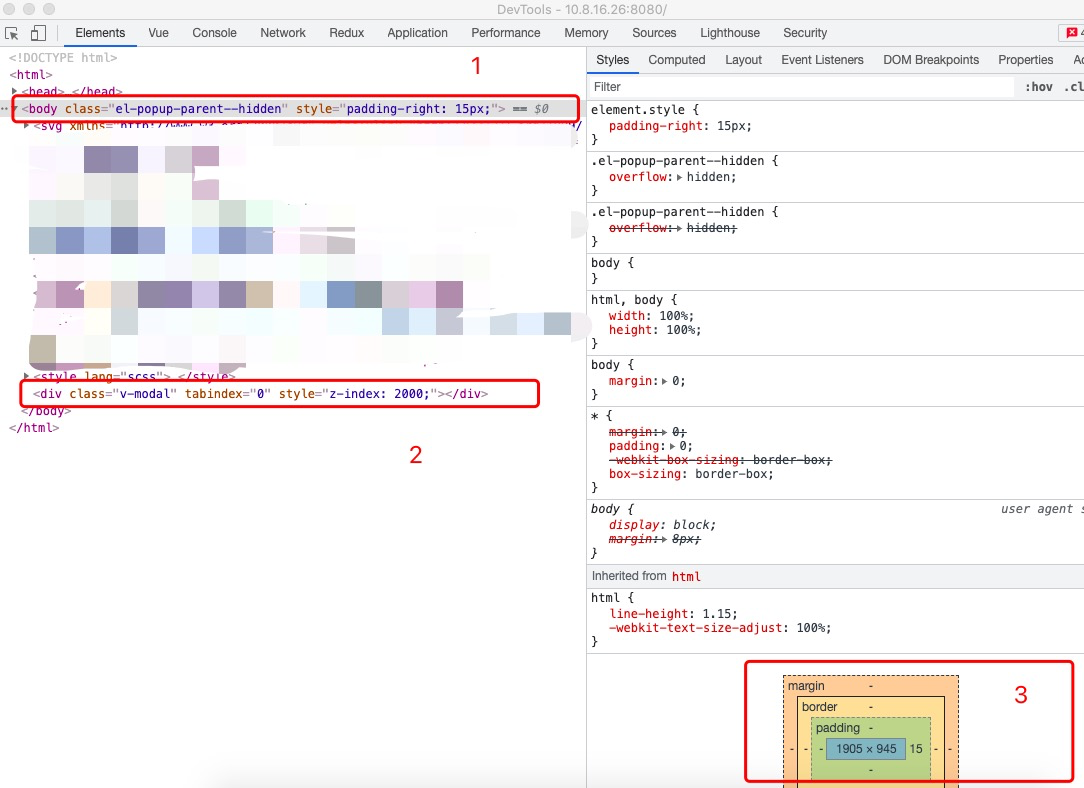
Task: Select the div class v-modal element row
Action: click(x=261, y=394)
